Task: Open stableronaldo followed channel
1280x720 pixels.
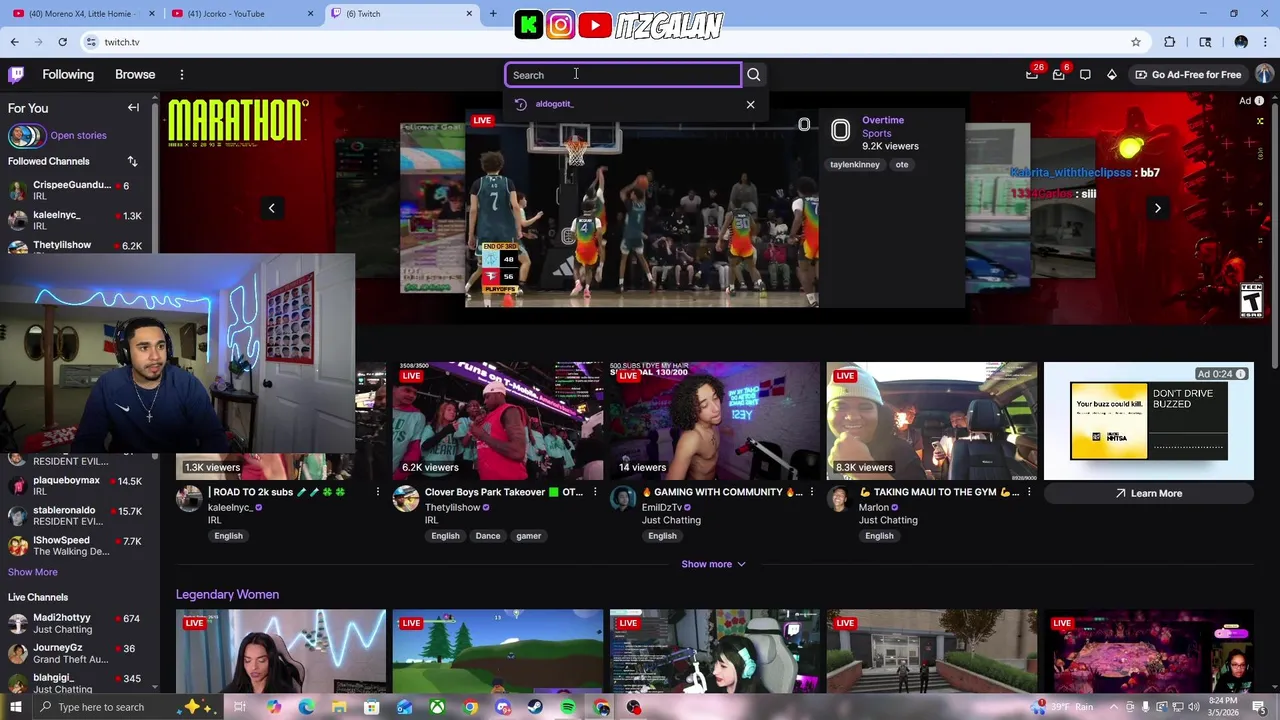Action: click(x=78, y=515)
